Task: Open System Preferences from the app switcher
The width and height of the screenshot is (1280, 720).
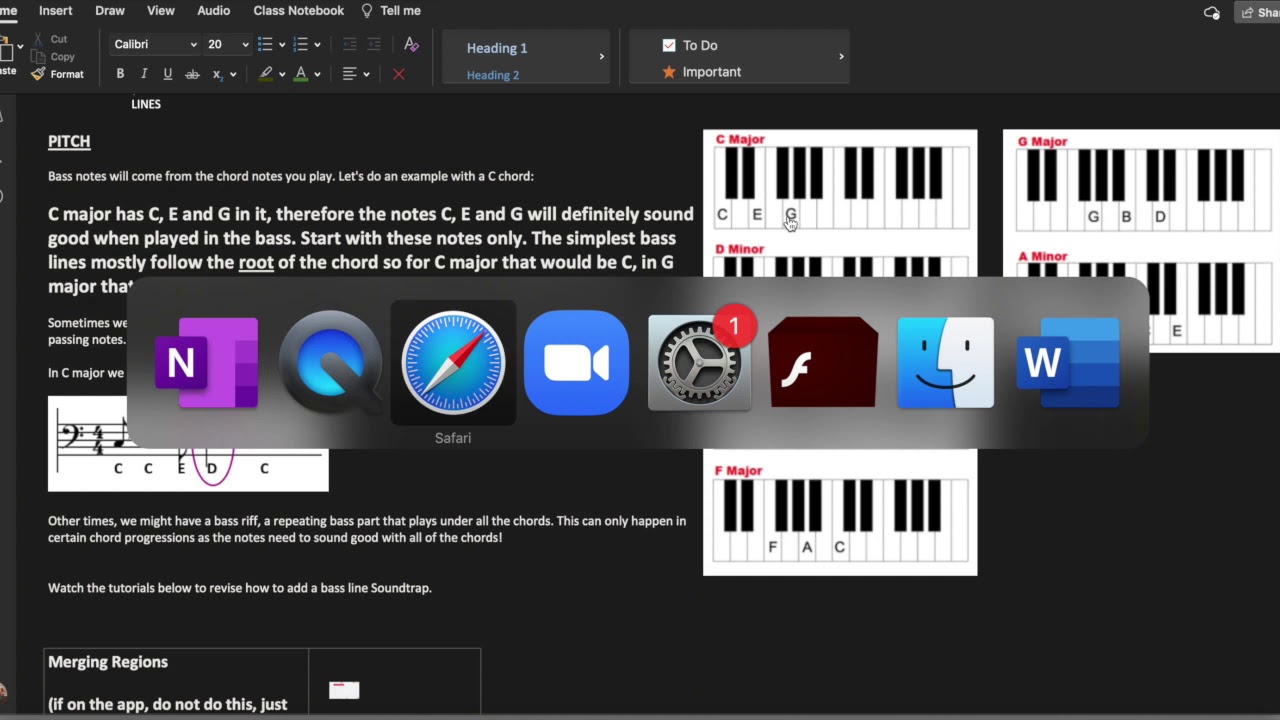Action: coord(699,363)
